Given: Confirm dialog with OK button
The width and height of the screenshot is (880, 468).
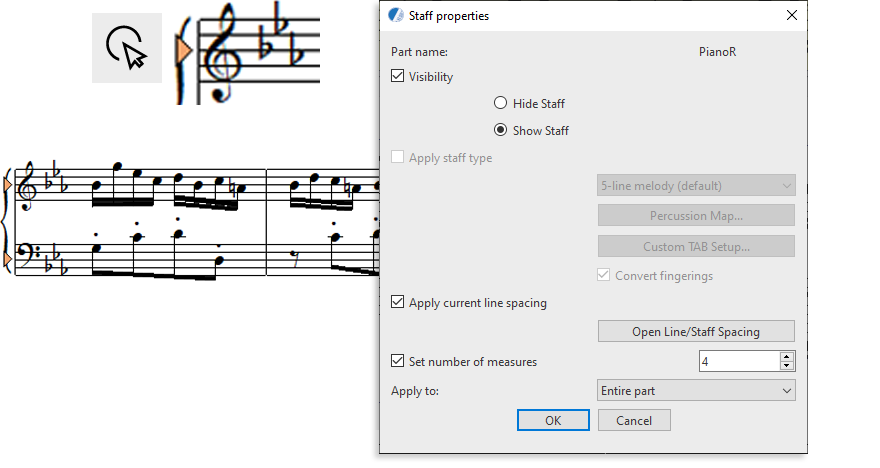Looking at the screenshot, I should click(x=553, y=420).
